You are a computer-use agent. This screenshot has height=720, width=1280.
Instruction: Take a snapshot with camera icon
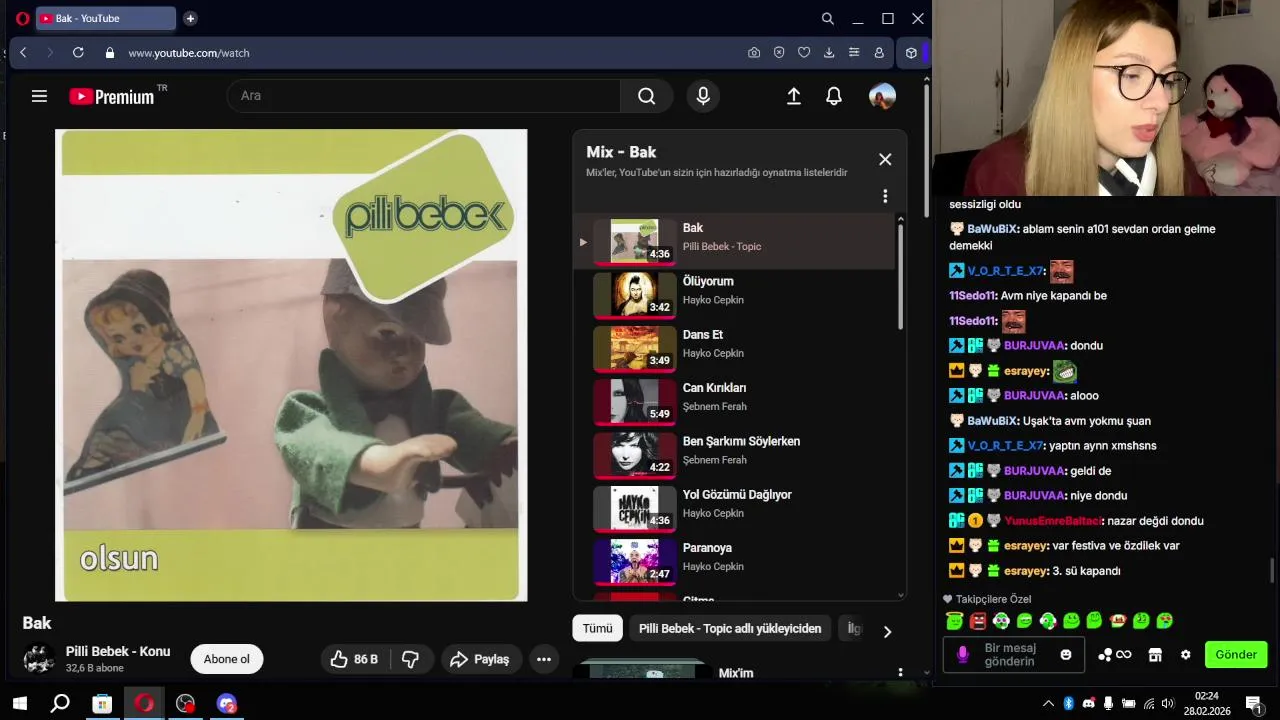point(754,53)
